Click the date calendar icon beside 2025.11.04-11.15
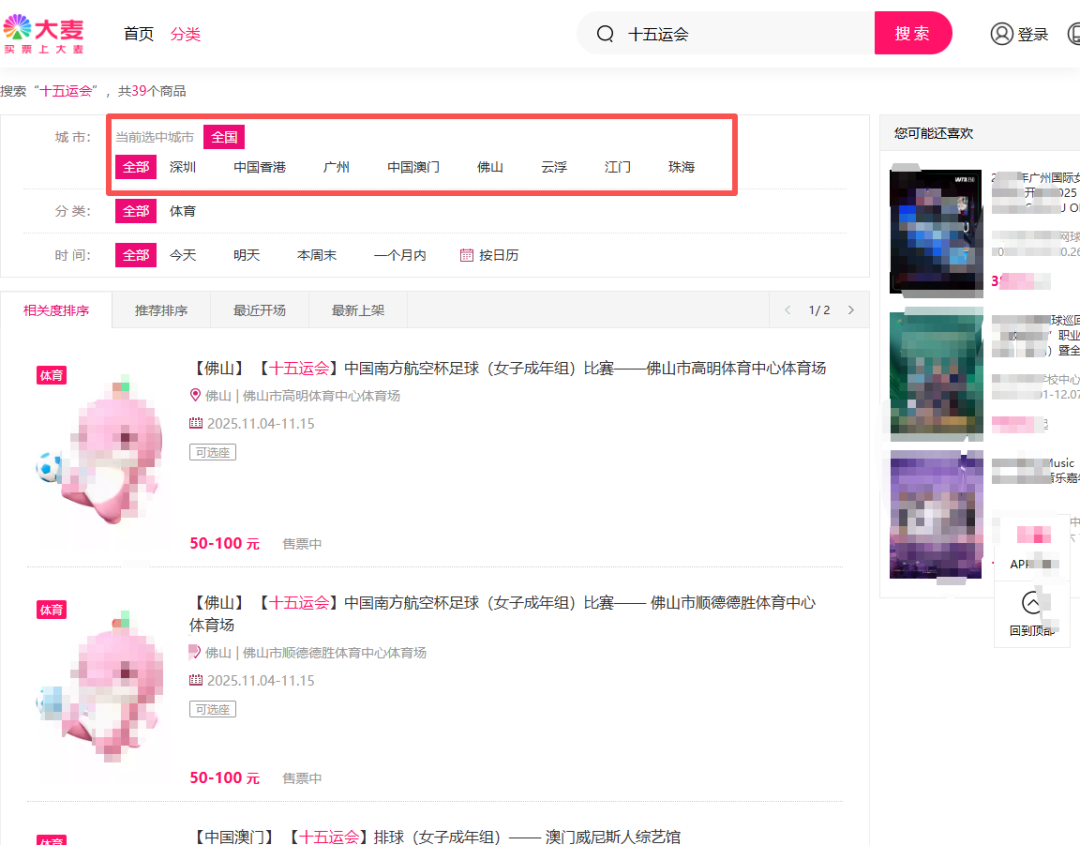1080x845 pixels. pos(196,423)
